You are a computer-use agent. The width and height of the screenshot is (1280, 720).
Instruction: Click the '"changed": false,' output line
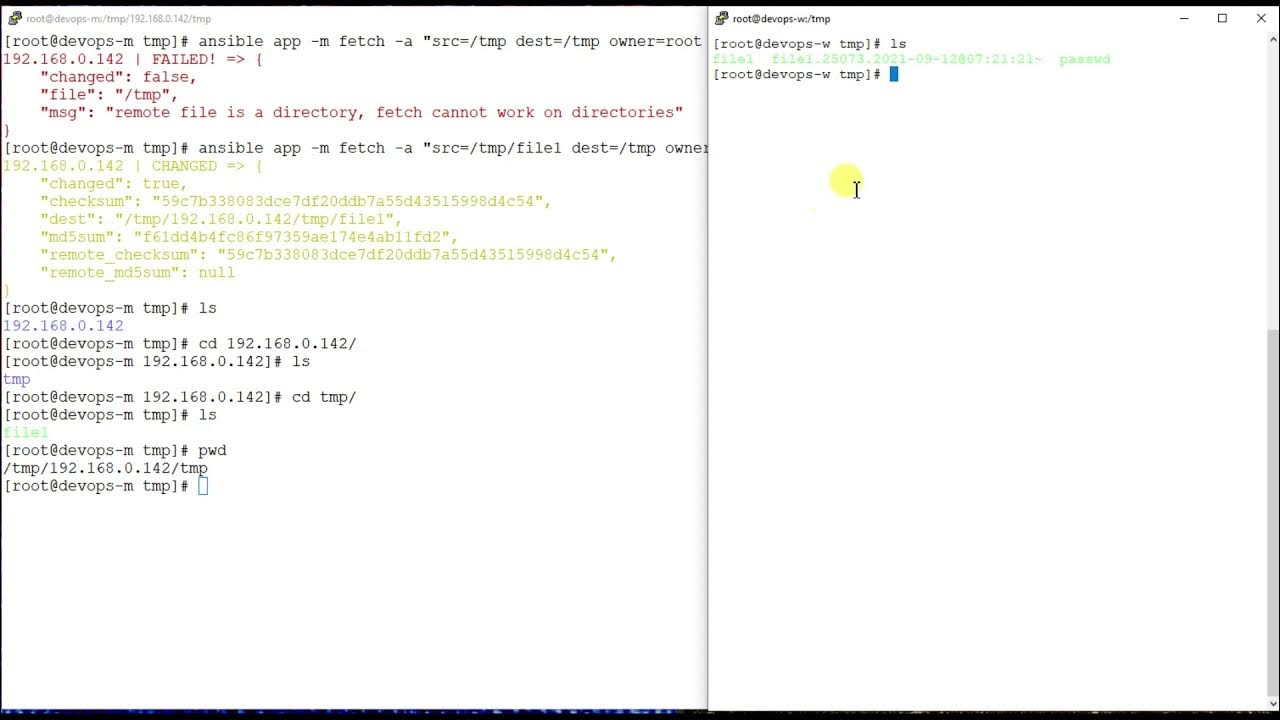coord(118,77)
